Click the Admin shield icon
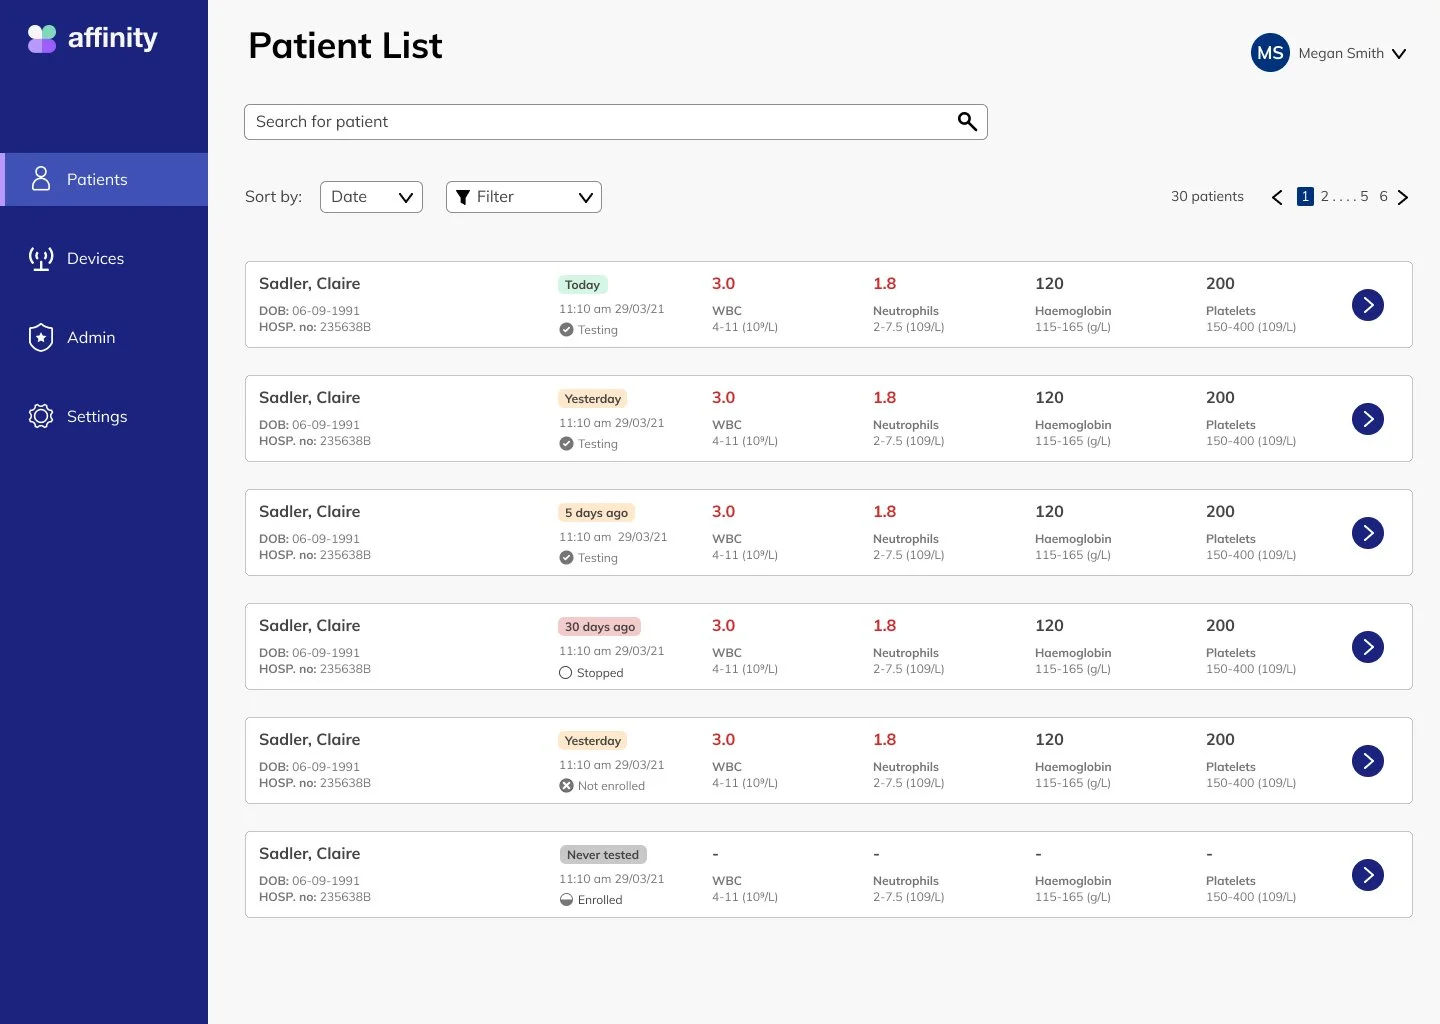 pos(41,338)
